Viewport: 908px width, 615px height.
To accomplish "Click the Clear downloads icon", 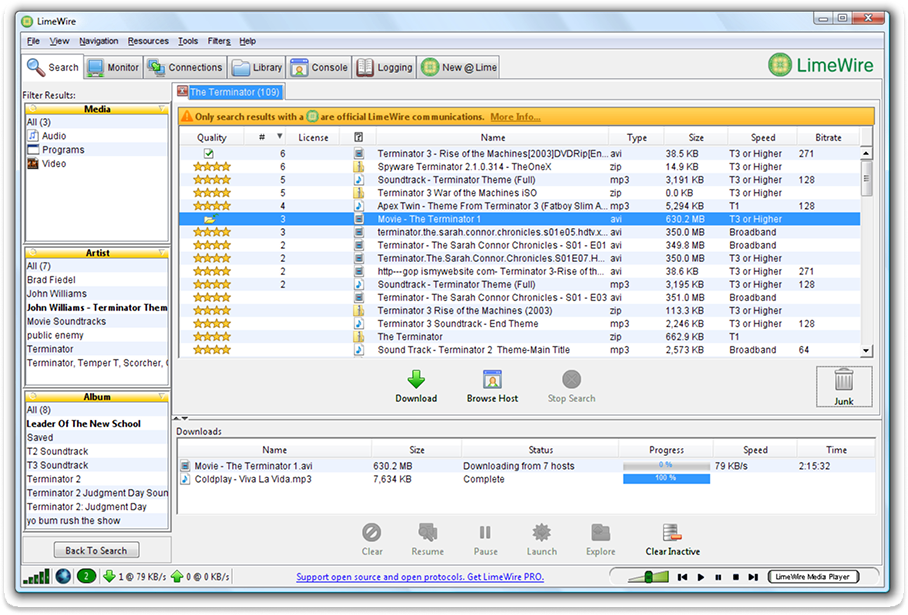I will (371, 532).
